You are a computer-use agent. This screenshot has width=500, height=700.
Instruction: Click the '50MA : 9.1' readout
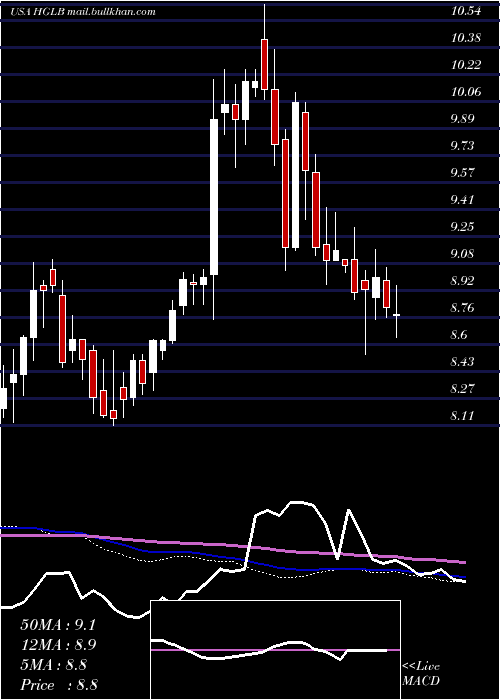pos(58,625)
